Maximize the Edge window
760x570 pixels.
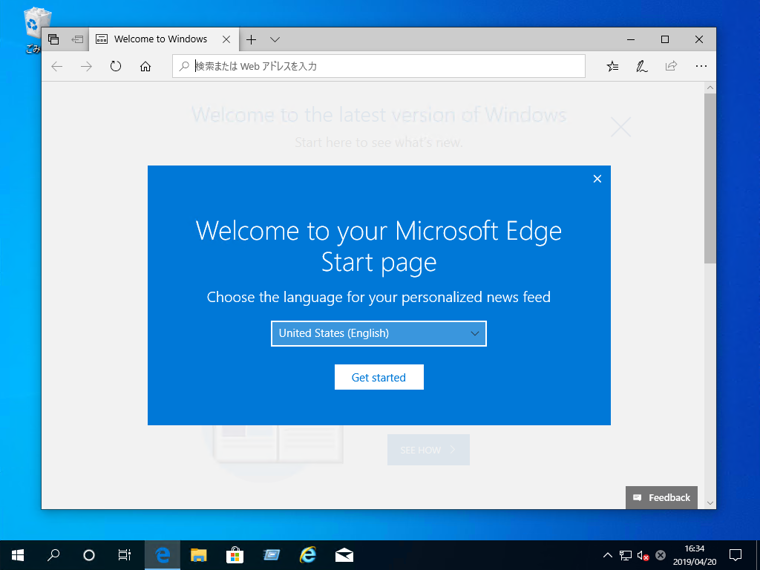pos(665,39)
